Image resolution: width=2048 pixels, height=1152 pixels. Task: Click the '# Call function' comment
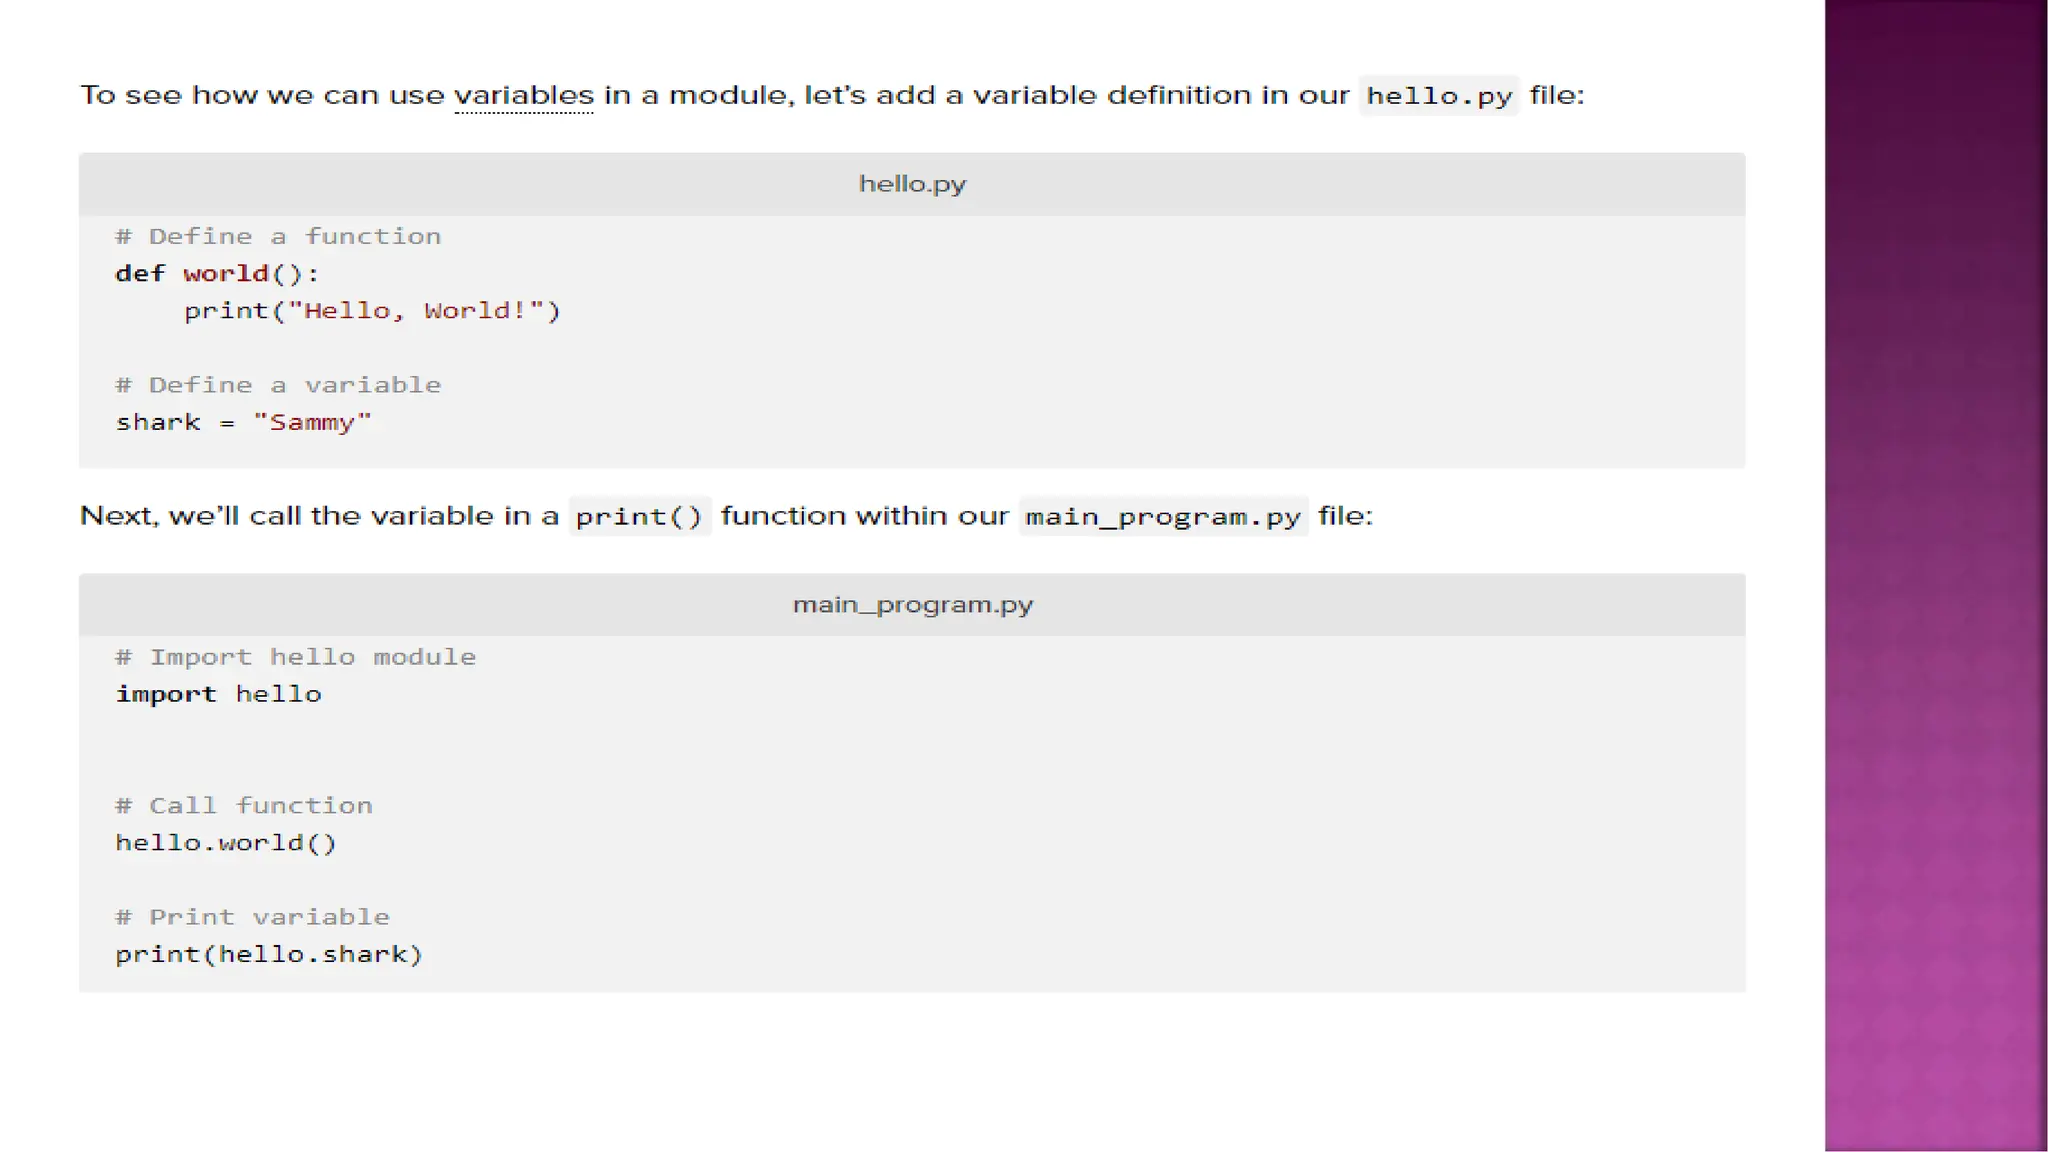pos(244,806)
